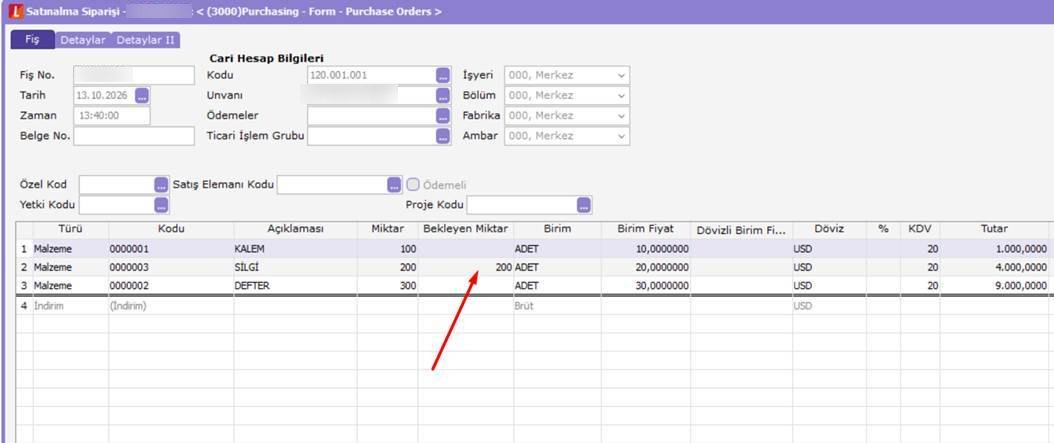Select the SİLGİ row's Bekleyen Miktar cell

(x=466, y=267)
